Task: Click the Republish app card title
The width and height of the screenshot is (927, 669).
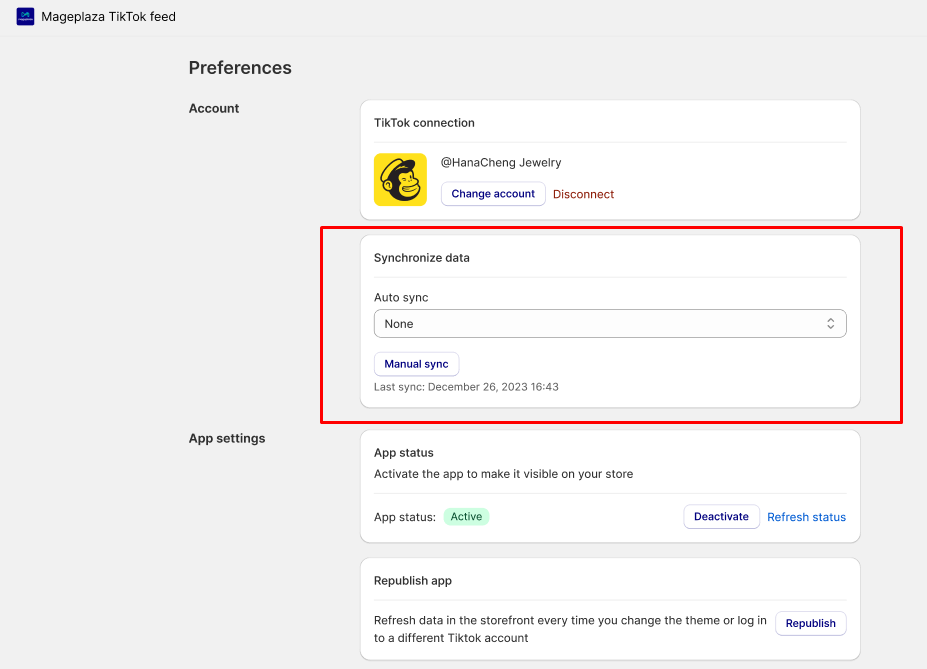Action: 413,581
